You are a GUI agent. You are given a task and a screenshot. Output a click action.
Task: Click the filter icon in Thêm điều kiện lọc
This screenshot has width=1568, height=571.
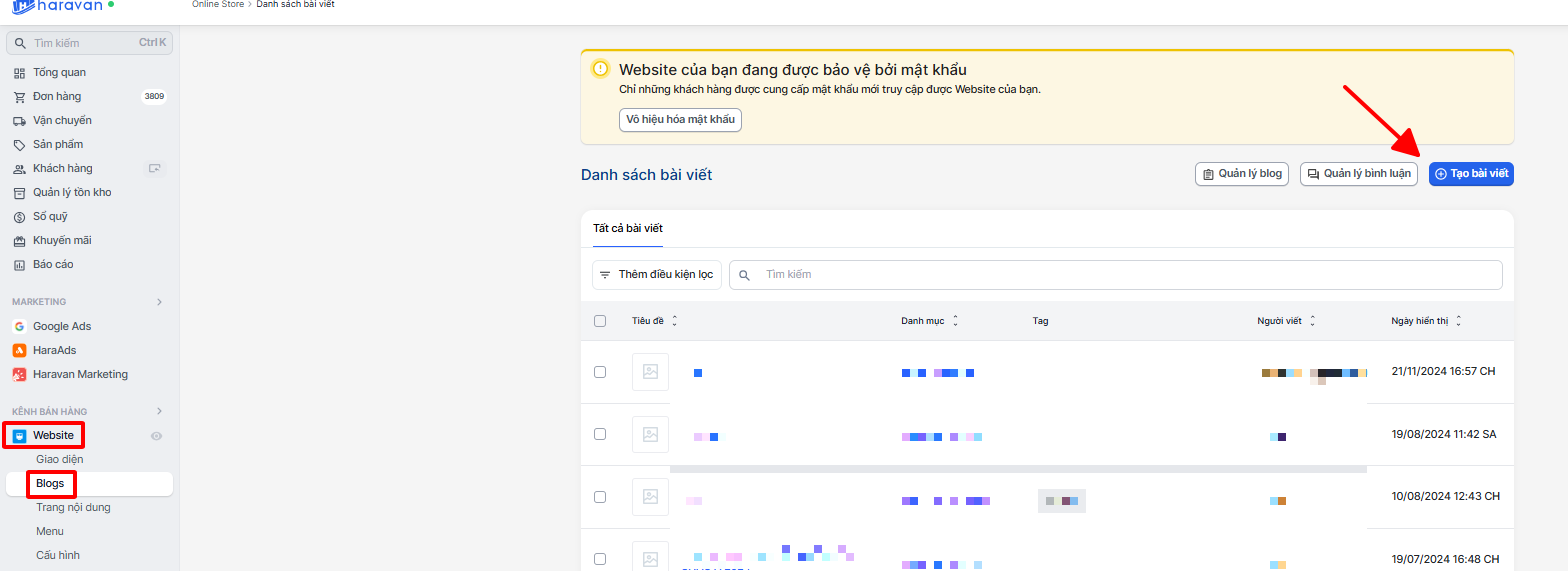click(605, 275)
